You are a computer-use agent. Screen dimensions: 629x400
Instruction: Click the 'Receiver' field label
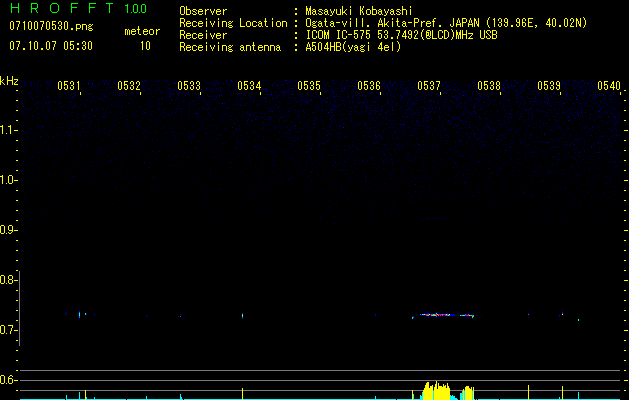pos(203,35)
